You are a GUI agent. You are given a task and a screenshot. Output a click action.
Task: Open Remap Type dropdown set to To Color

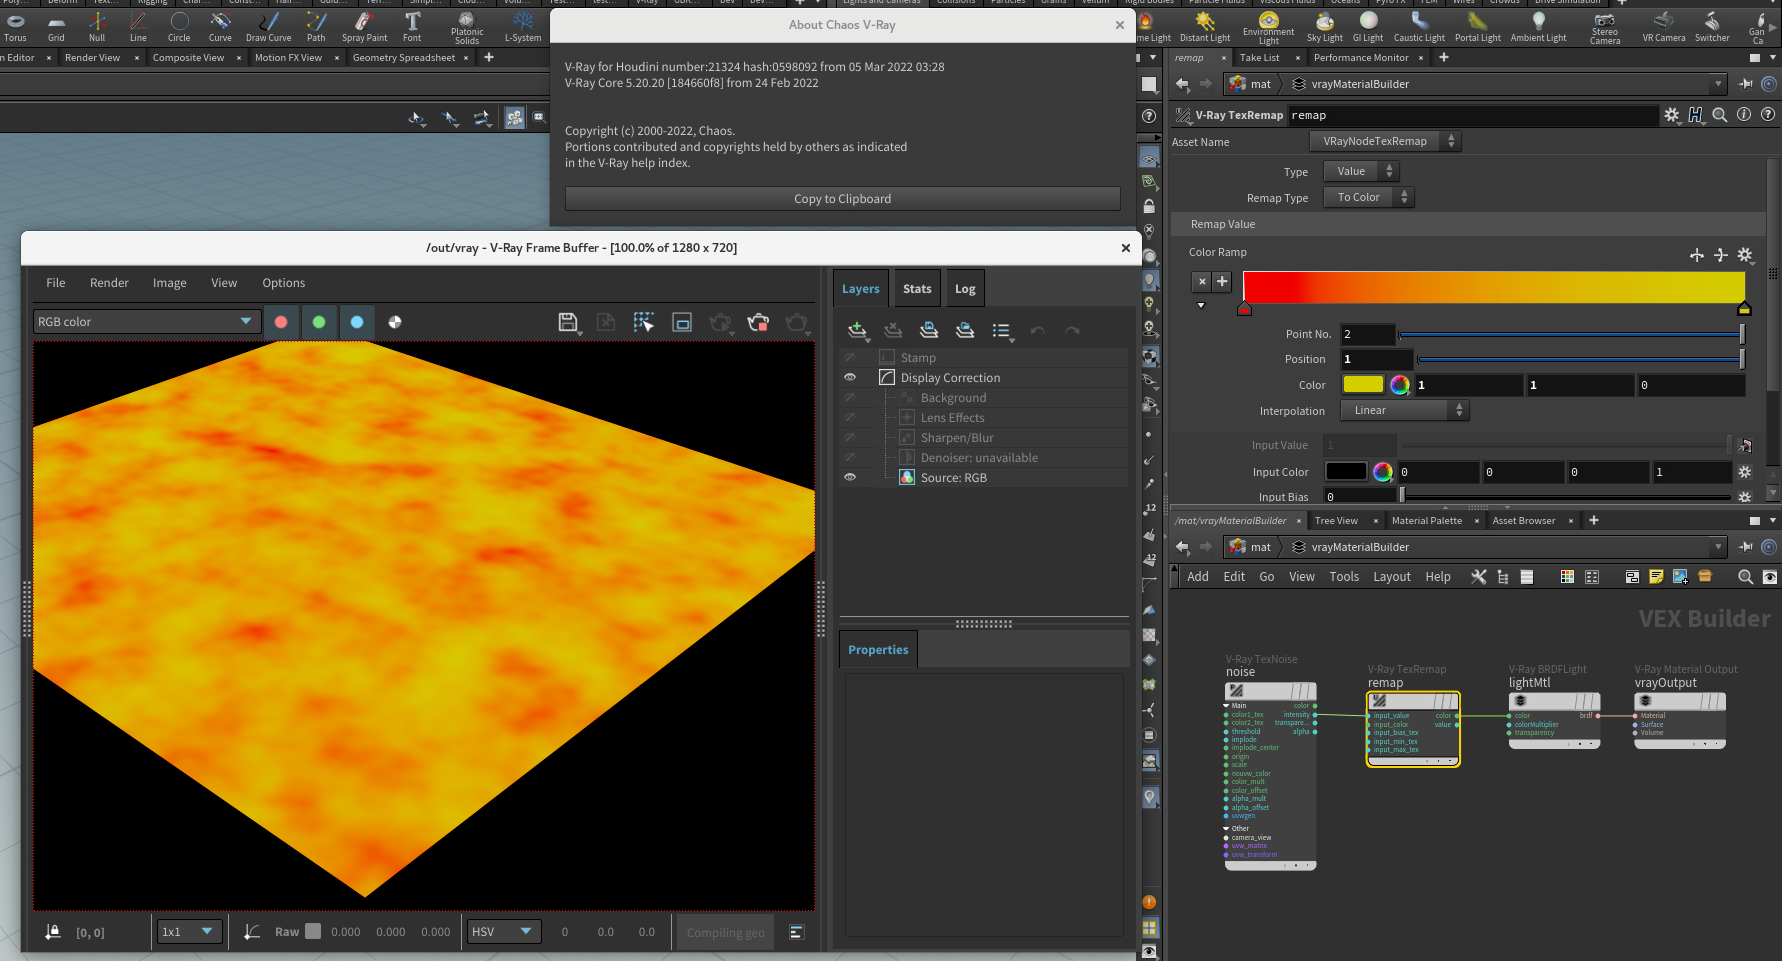click(x=1369, y=198)
